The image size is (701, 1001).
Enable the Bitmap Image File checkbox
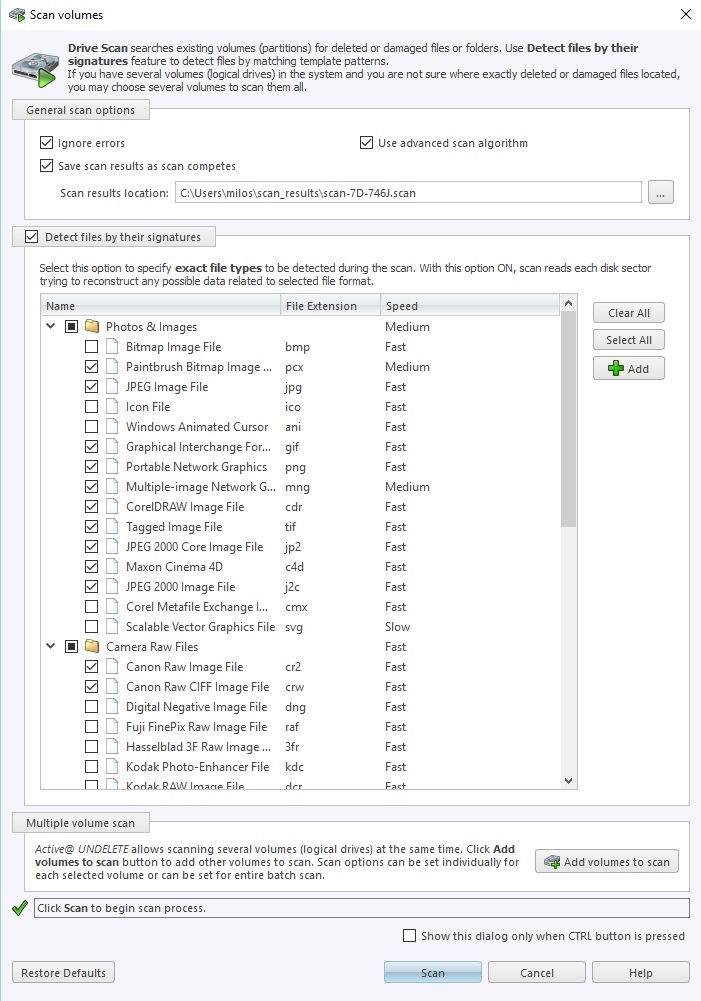coord(91,347)
